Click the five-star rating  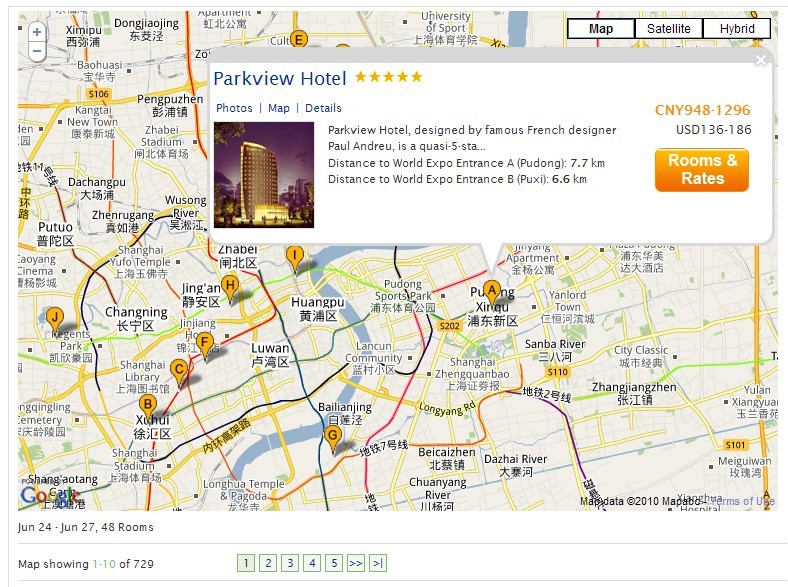tap(388, 77)
